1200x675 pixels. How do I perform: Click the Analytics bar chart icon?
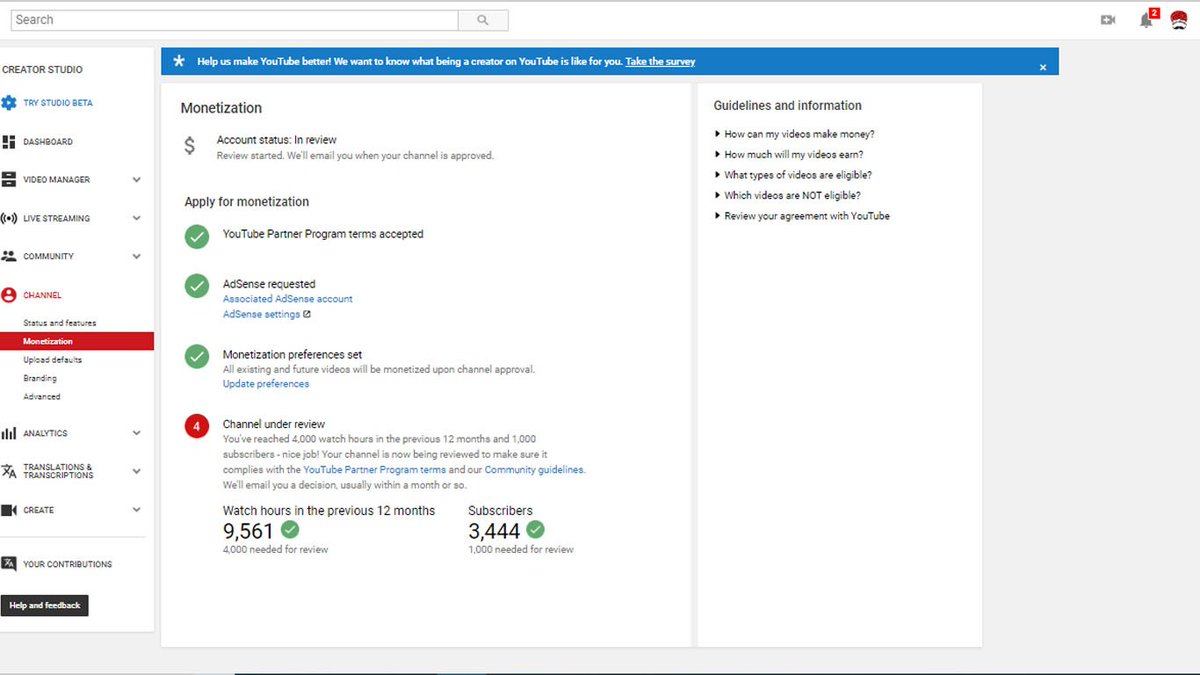(9, 433)
